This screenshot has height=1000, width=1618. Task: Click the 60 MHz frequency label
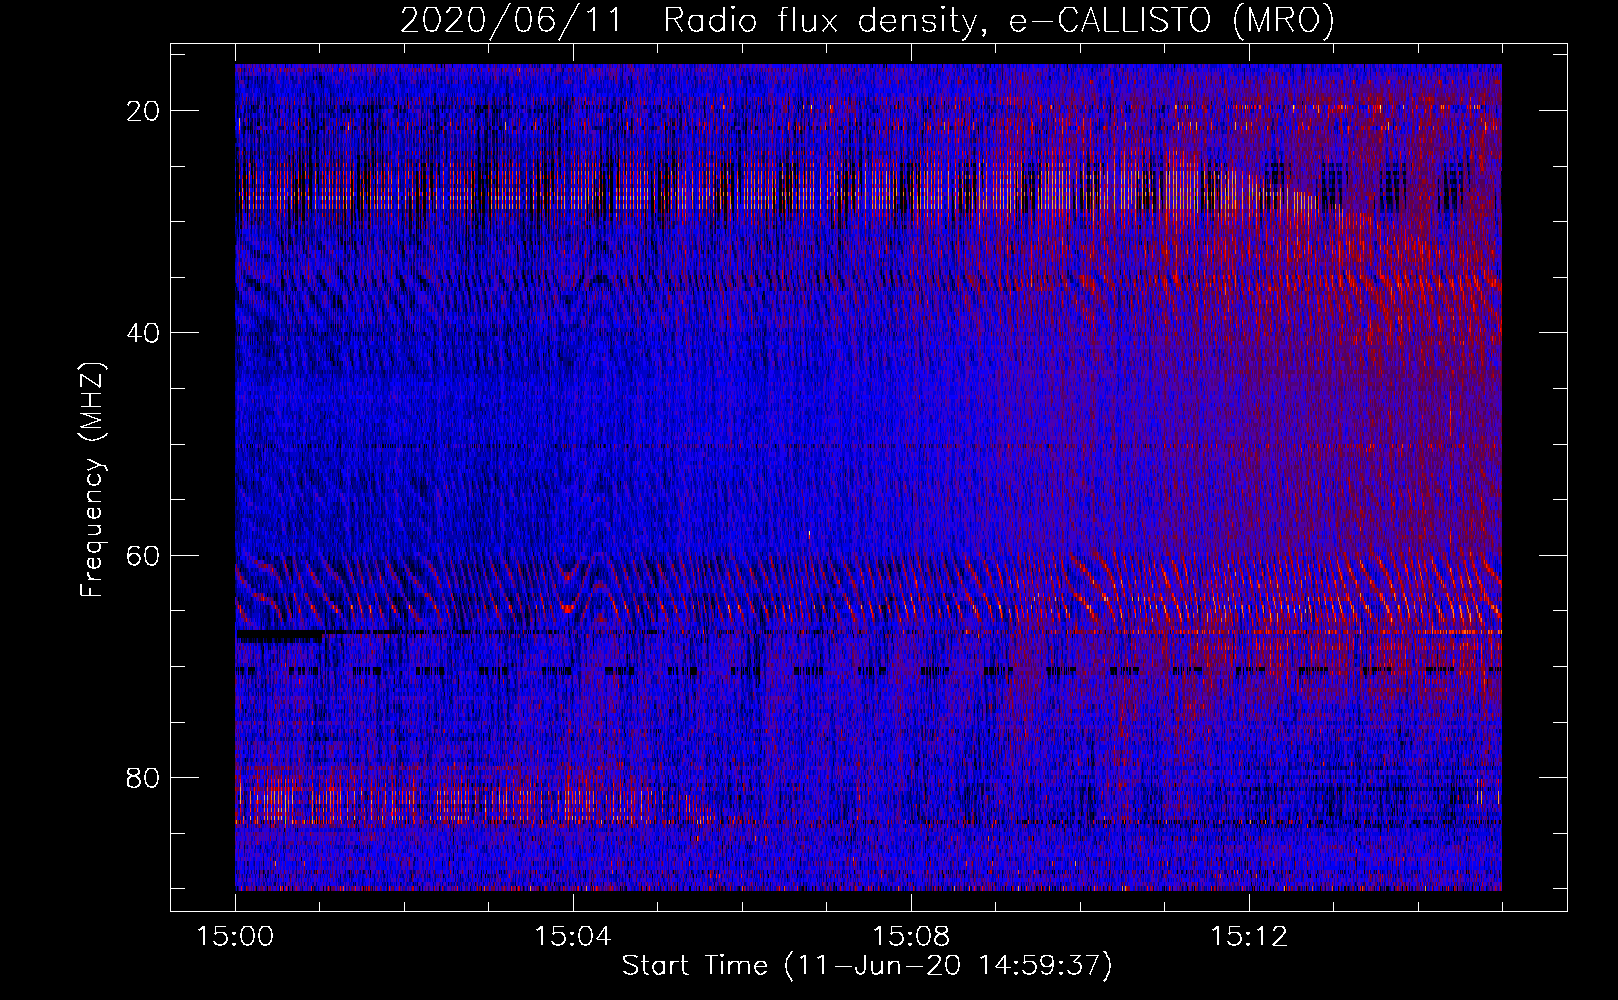pos(143,555)
